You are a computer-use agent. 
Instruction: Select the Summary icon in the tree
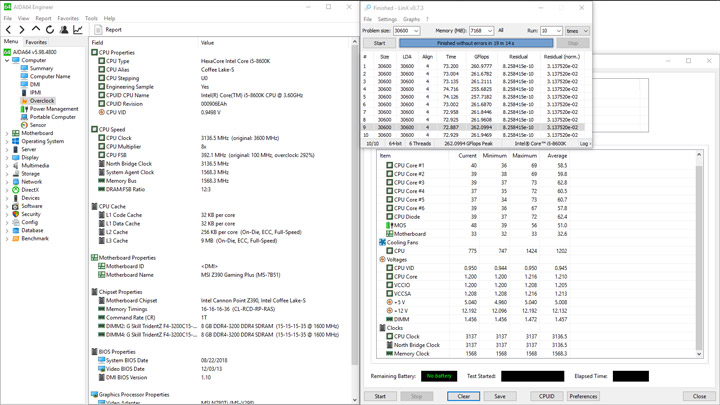[24, 68]
